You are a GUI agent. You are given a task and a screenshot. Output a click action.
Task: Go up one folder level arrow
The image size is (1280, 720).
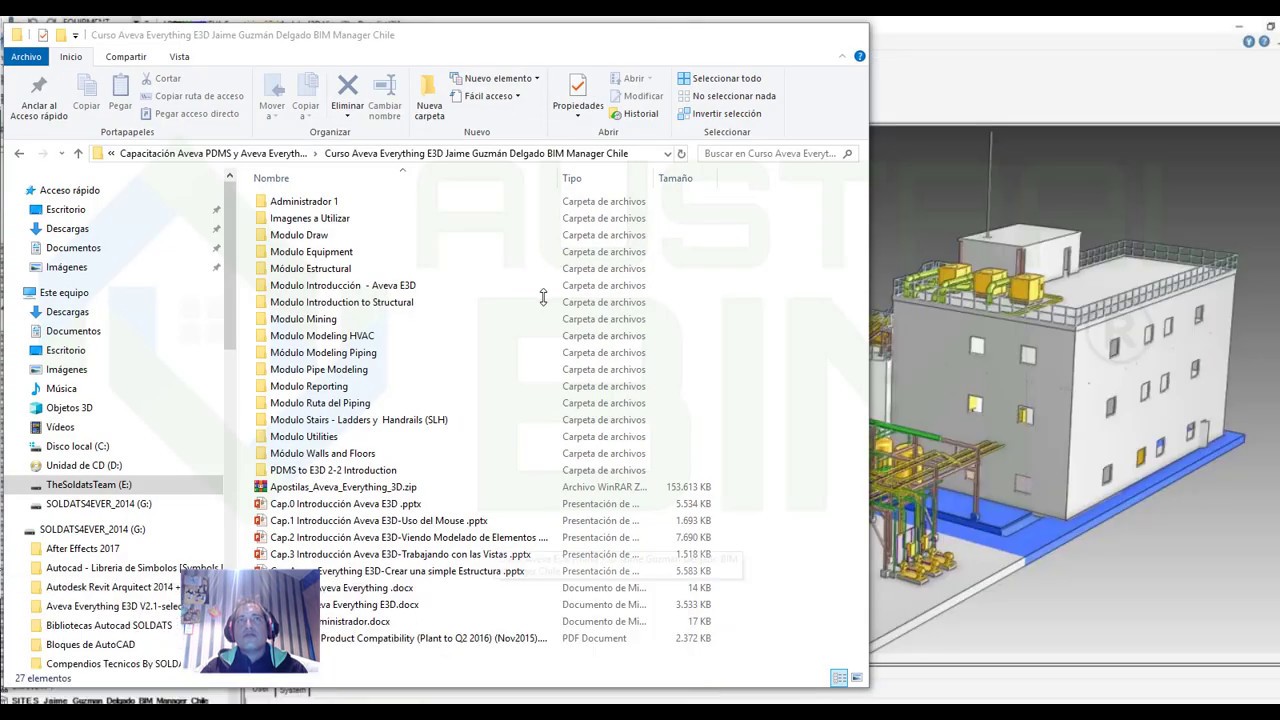pyautogui.click(x=78, y=153)
